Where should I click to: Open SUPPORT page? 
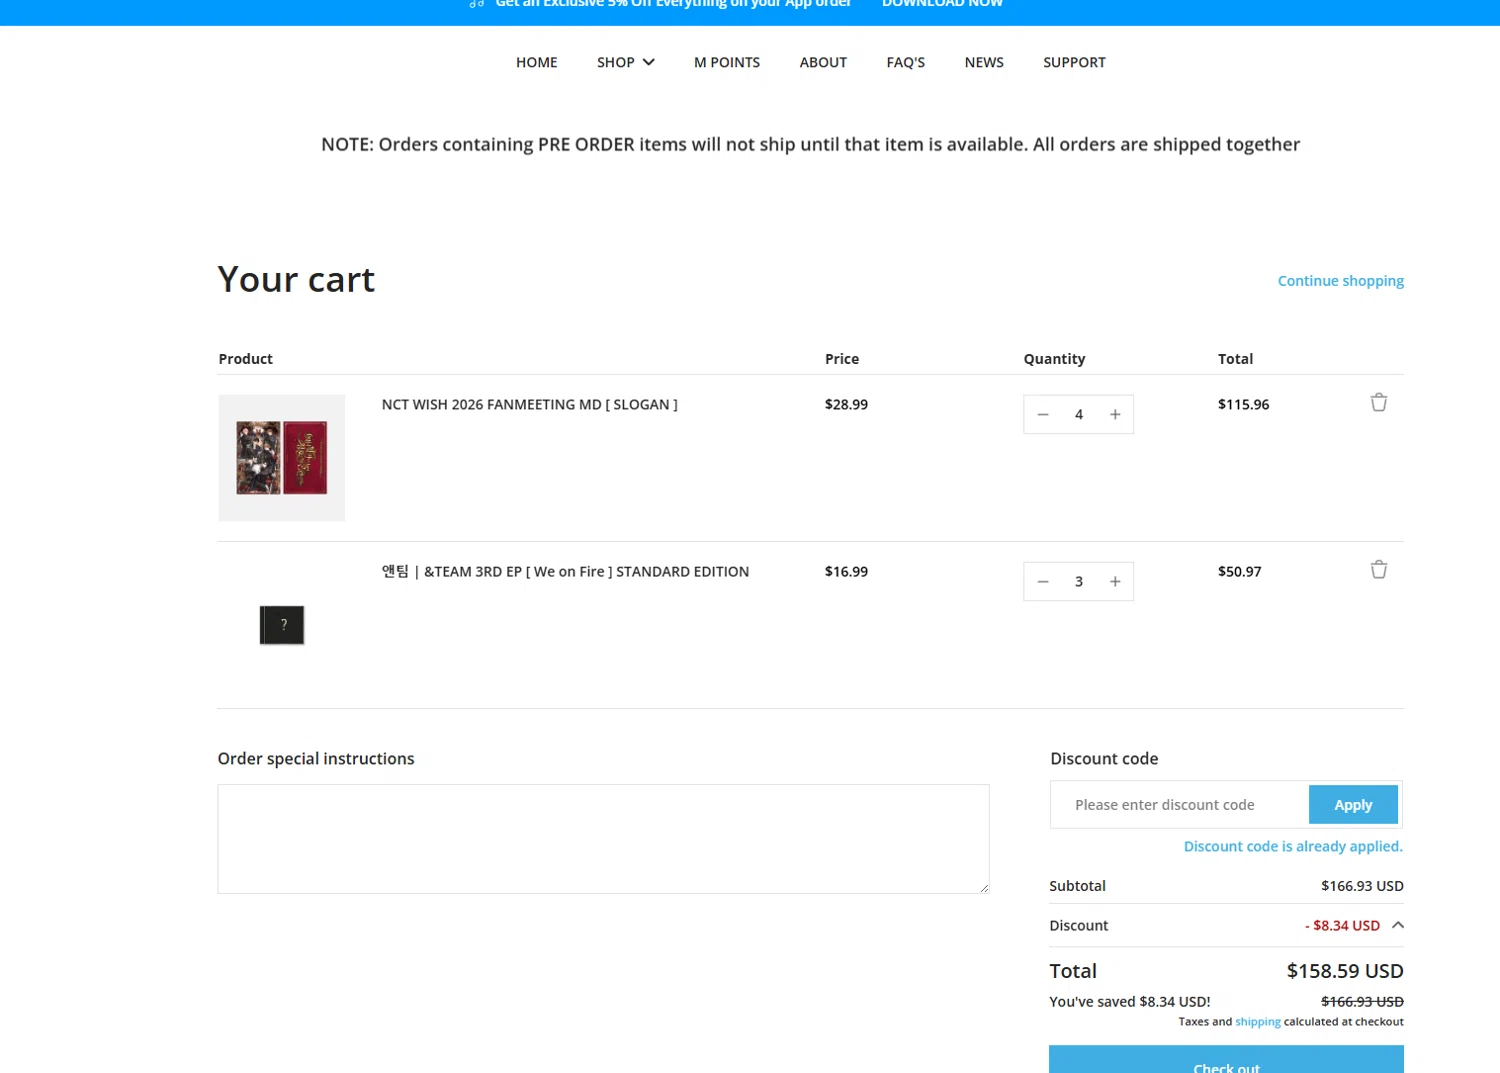[x=1074, y=62]
